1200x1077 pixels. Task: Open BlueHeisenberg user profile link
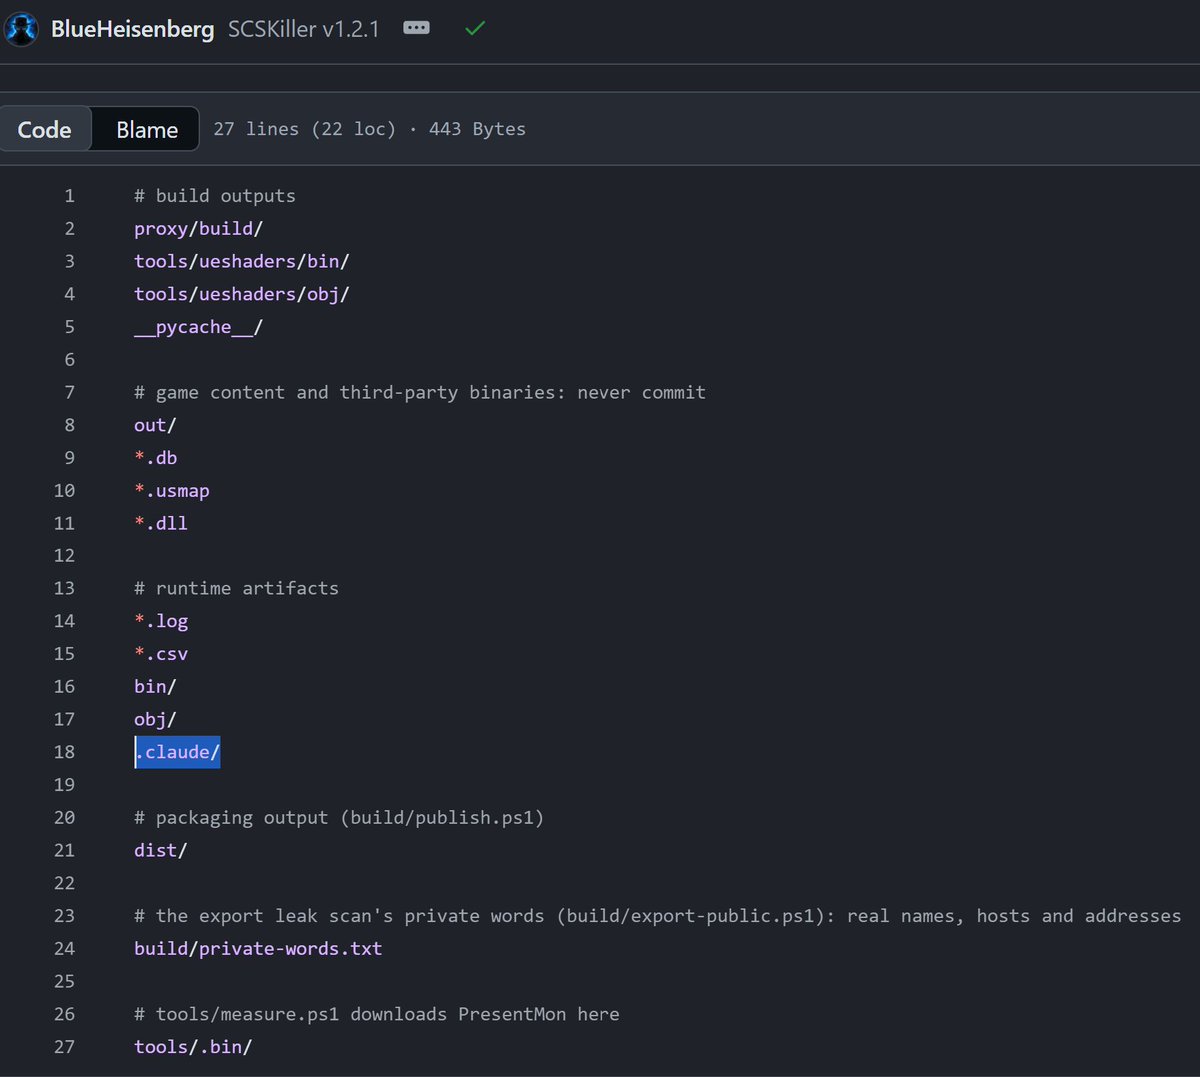132,29
